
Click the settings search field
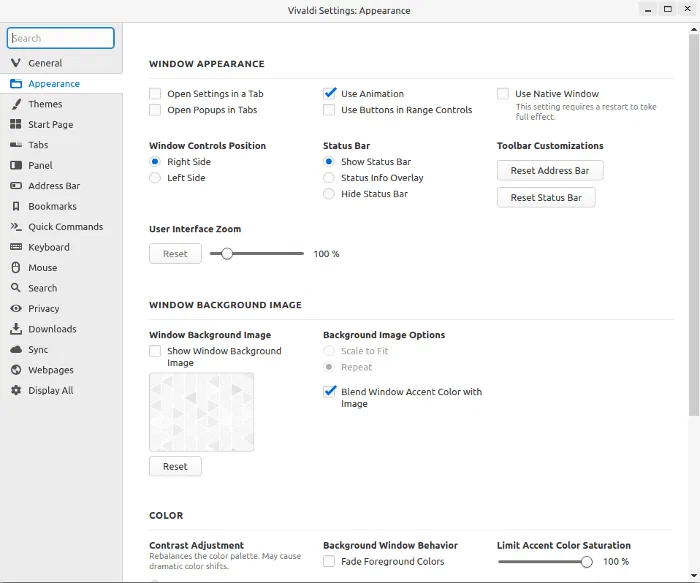pos(61,38)
